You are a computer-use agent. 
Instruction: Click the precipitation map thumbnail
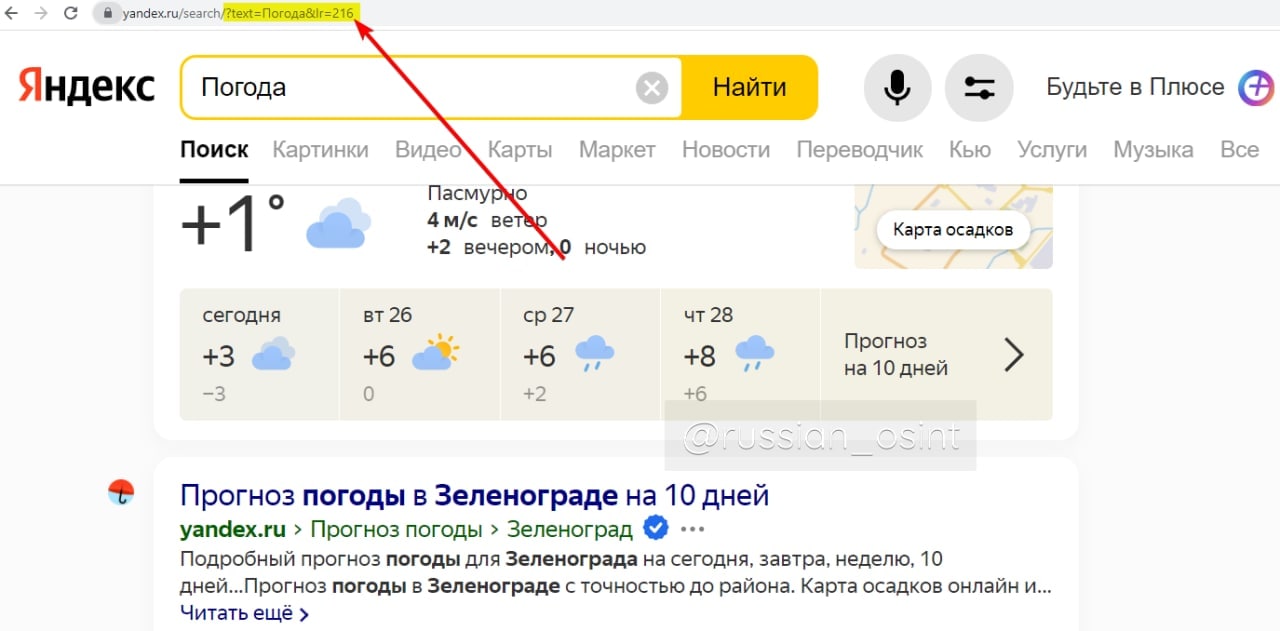[953, 227]
